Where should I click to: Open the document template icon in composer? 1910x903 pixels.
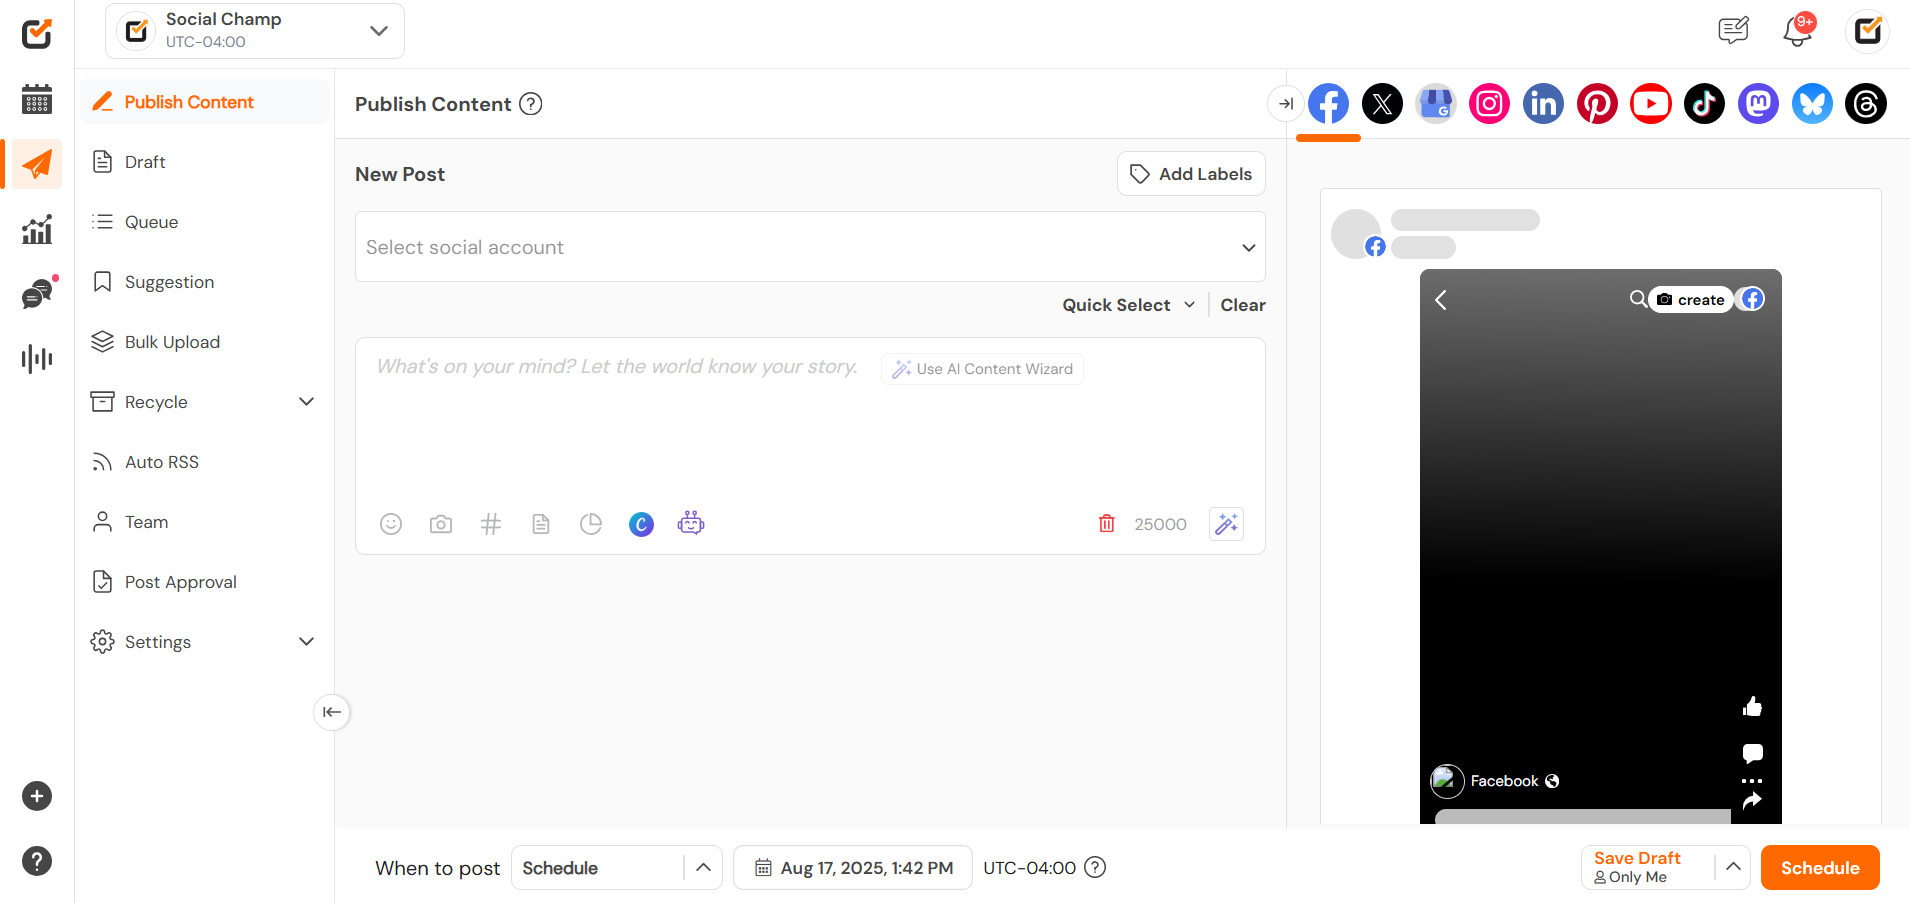(541, 524)
